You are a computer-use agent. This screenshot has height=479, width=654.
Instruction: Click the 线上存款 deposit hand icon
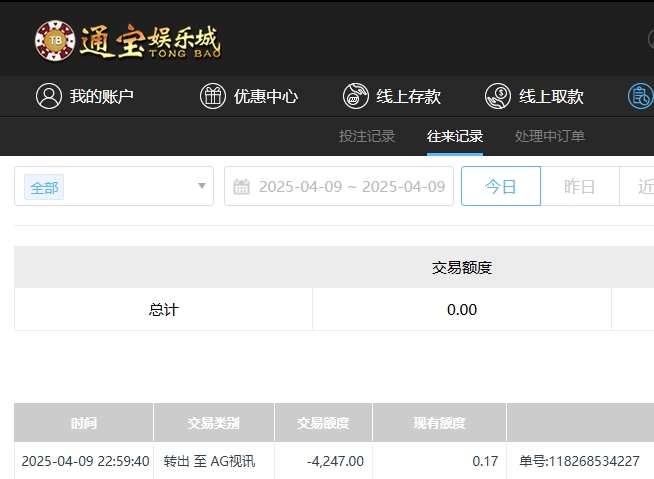pos(355,96)
